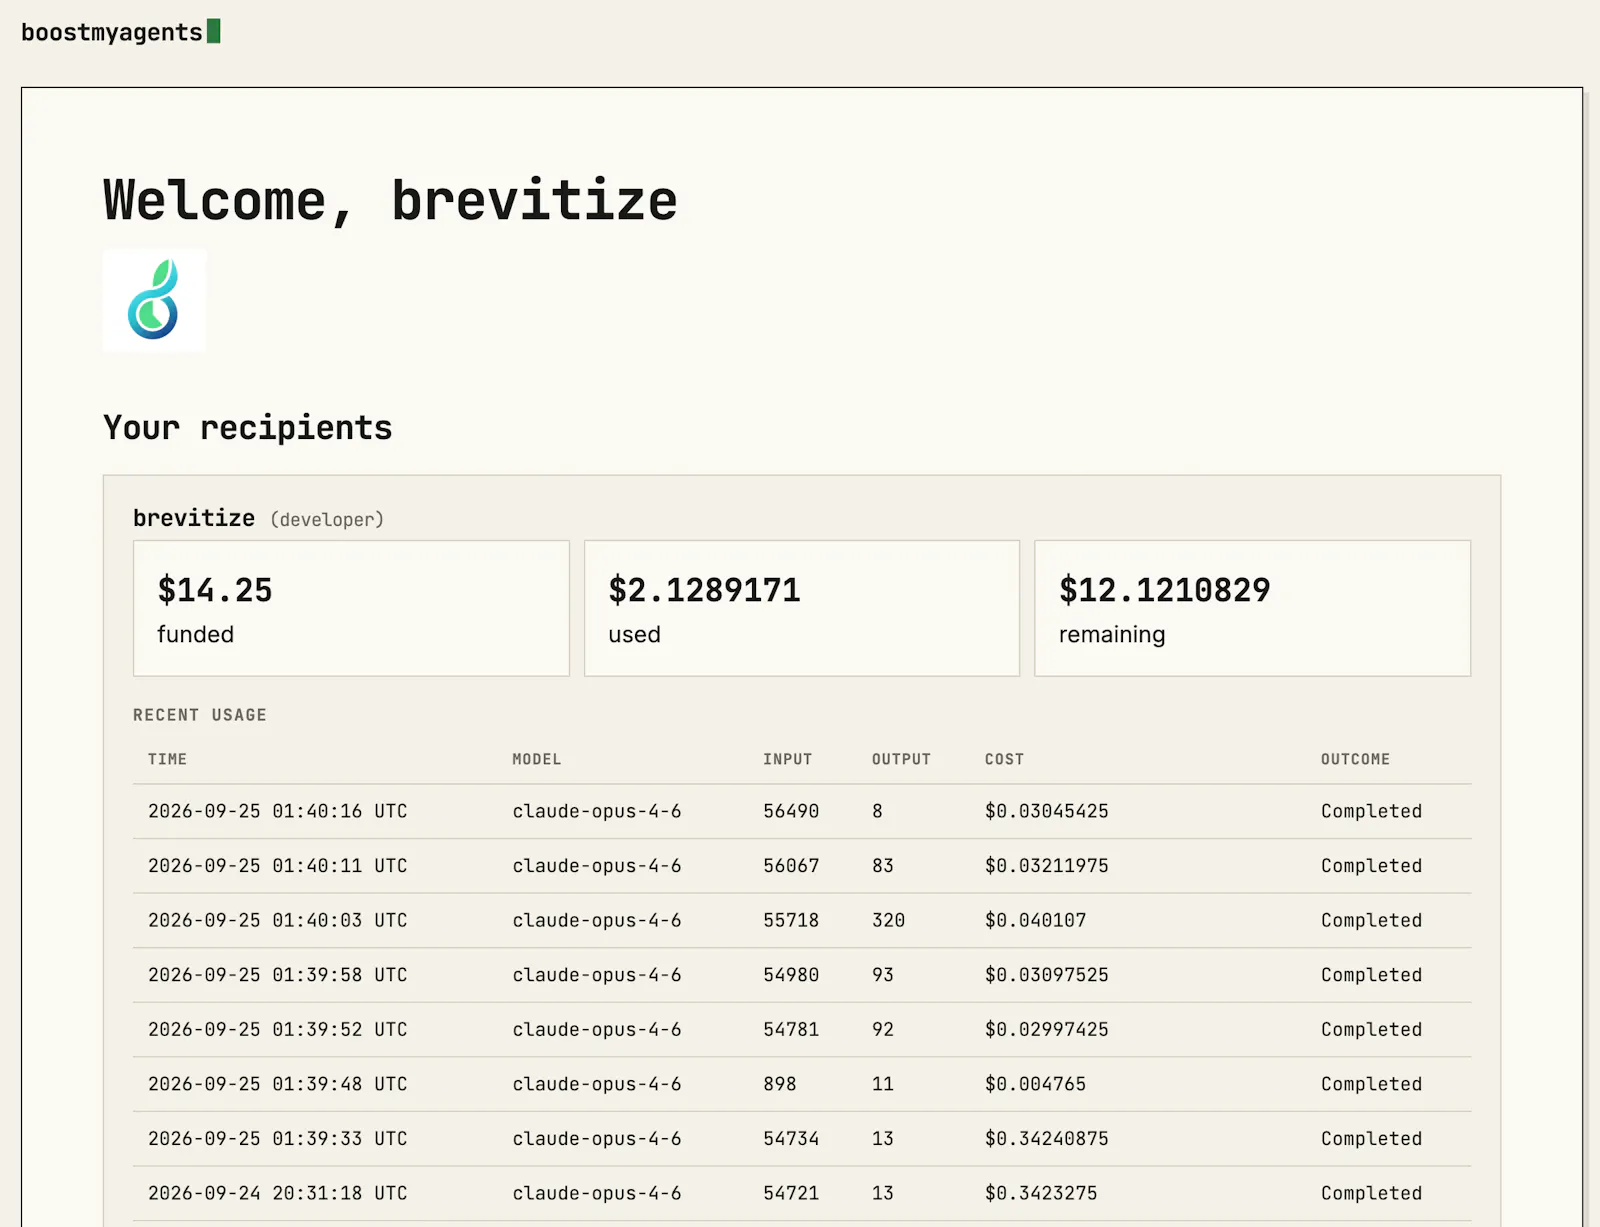Click Completed outcome for 01:39:48 row
The height and width of the screenshot is (1227, 1600).
point(1371,1084)
